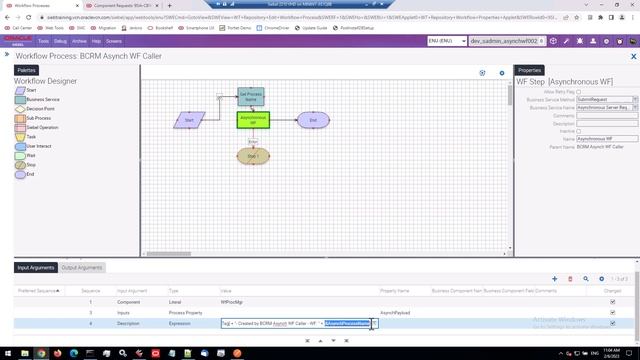Image resolution: width=640 pixels, height=360 pixels.
Task: Close the Workflow Process editor with X
Action: [x=633, y=56]
